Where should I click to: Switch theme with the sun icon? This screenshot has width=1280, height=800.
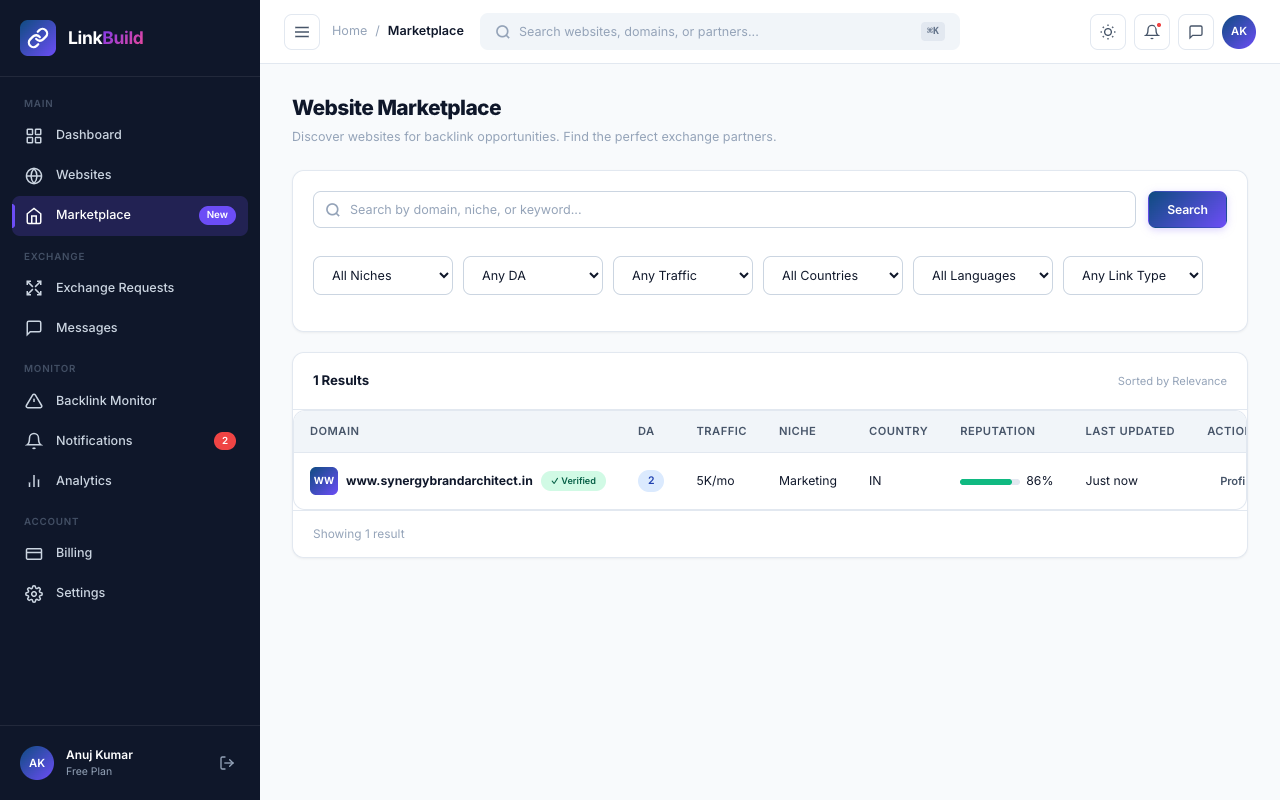(1108, 32)
